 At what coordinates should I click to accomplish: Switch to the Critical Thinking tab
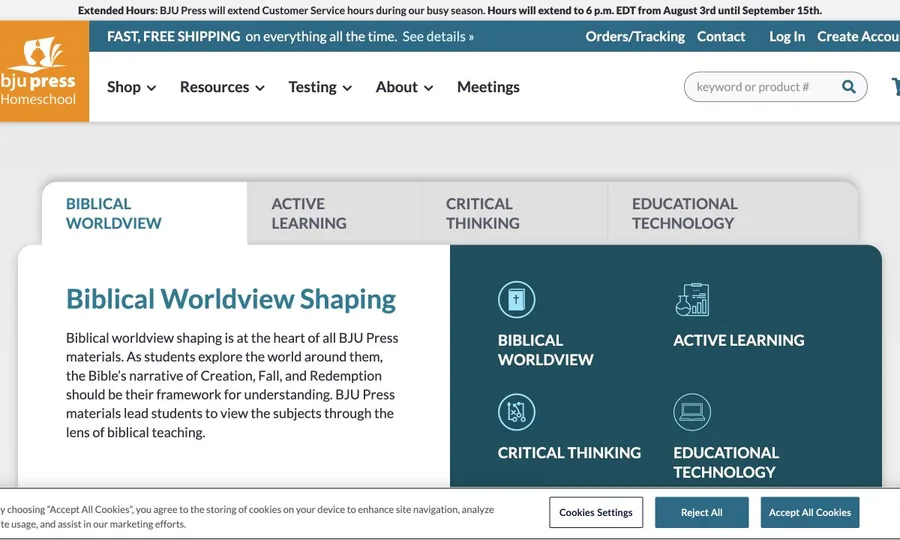[x=515, y=213]
